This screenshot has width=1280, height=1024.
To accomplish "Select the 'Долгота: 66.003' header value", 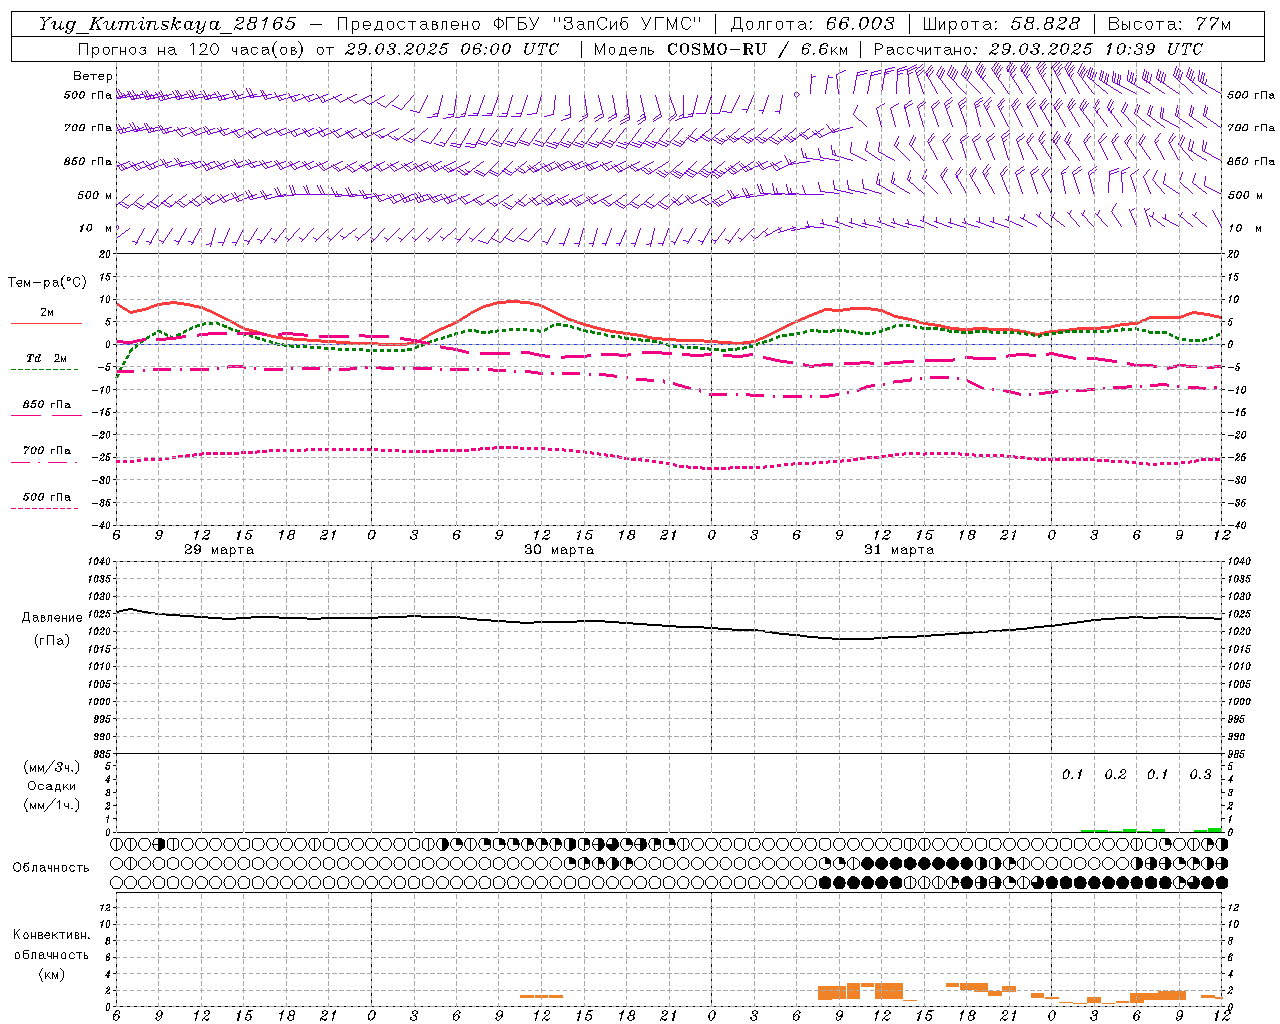I will click(x=812, y=24).
